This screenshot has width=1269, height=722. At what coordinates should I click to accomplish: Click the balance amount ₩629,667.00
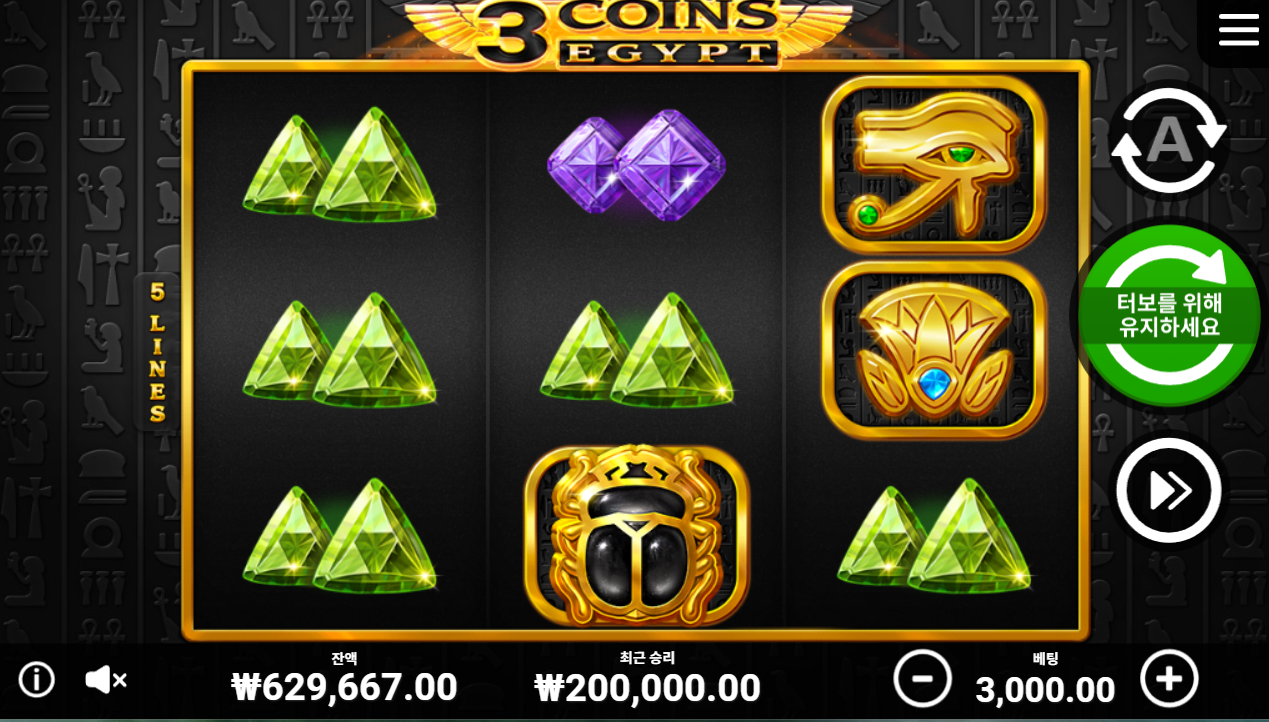[x=344, y=688]
